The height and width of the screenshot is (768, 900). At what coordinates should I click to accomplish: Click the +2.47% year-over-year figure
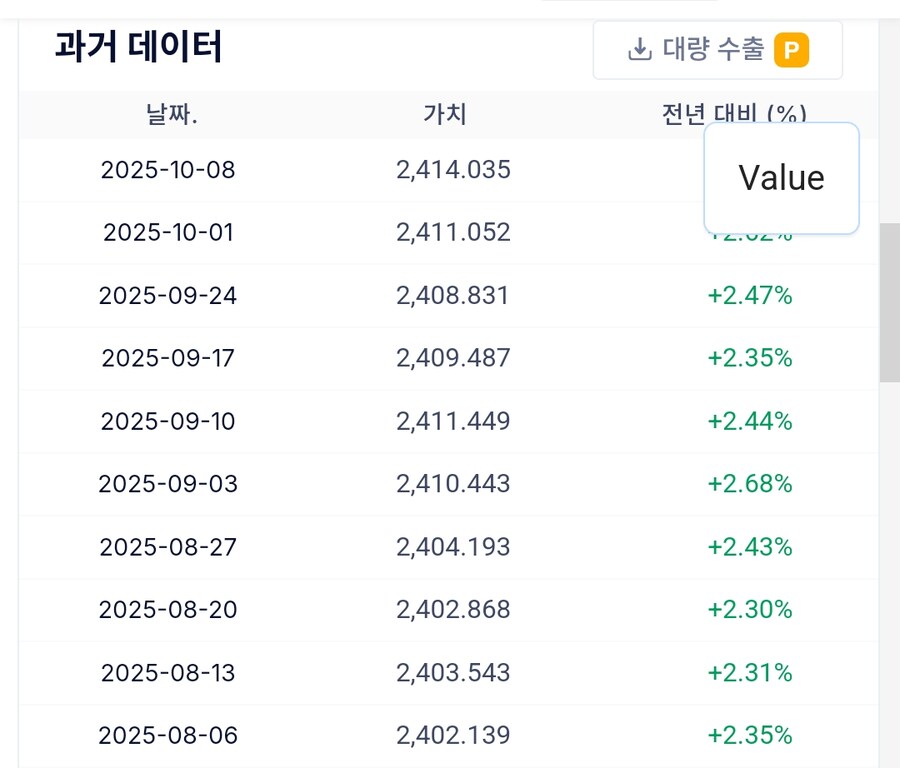tap(750, 296)
